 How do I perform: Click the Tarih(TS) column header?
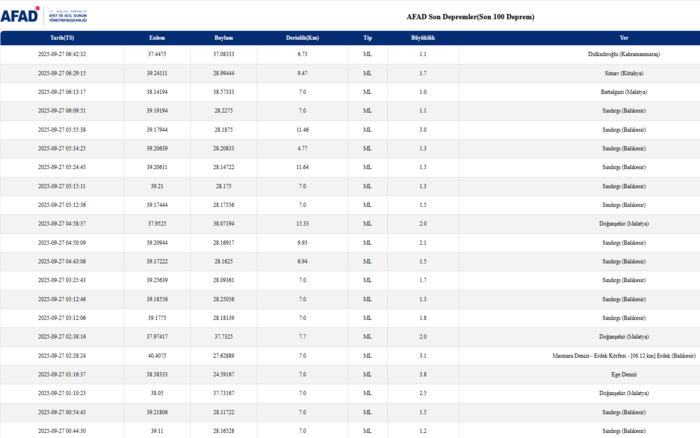pos(62,37)
